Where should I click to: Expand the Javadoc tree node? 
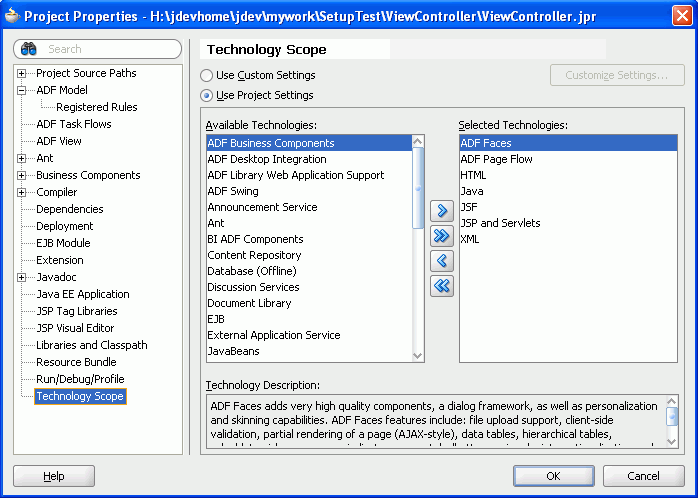point(21,277)
